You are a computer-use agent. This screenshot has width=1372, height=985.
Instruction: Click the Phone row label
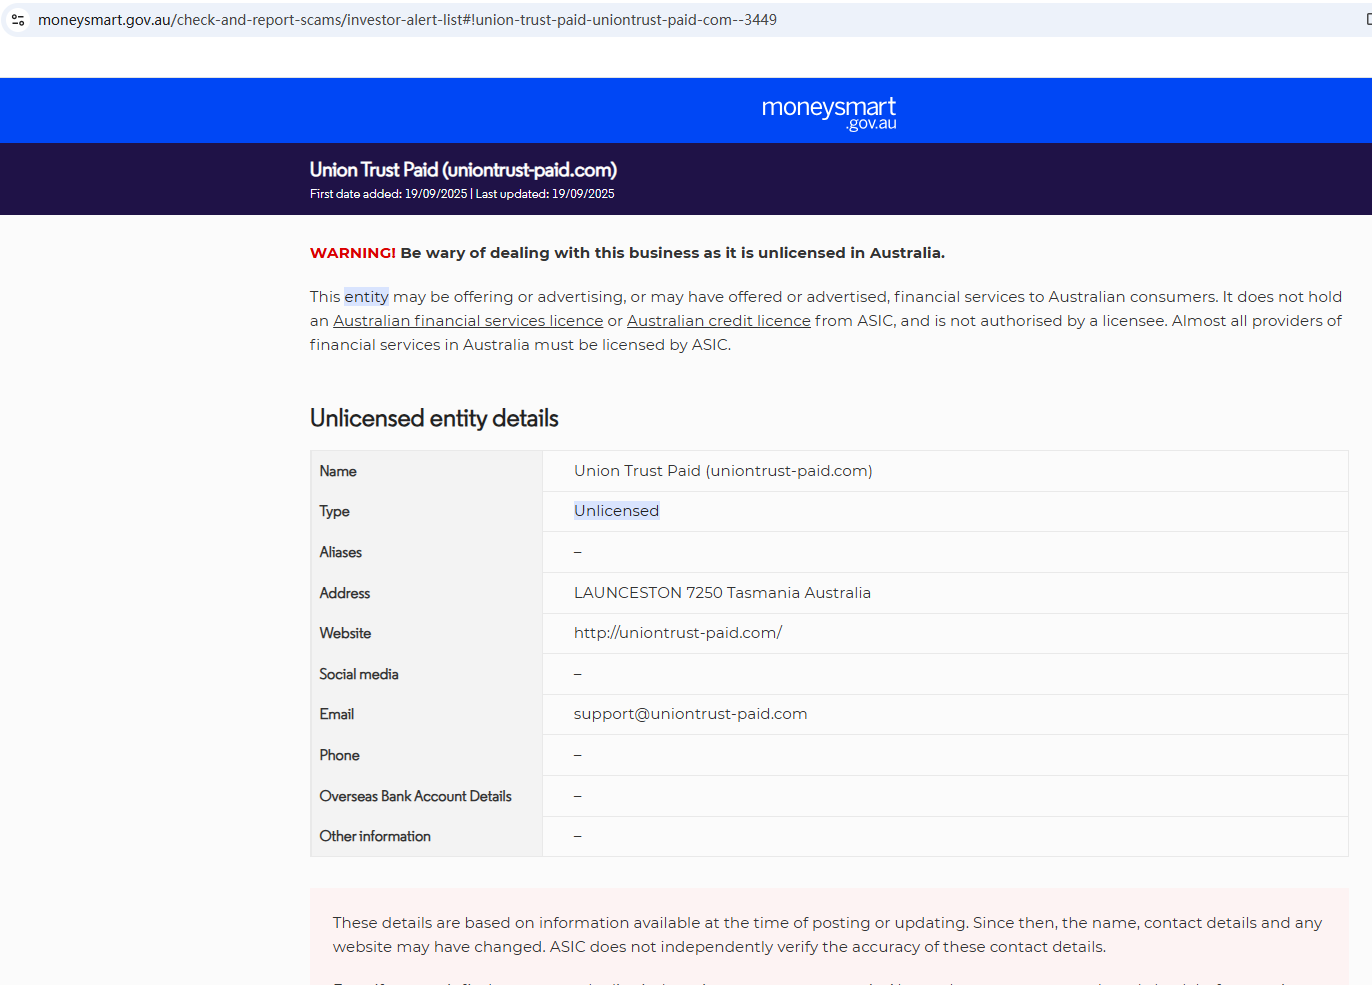coord(340,755)
